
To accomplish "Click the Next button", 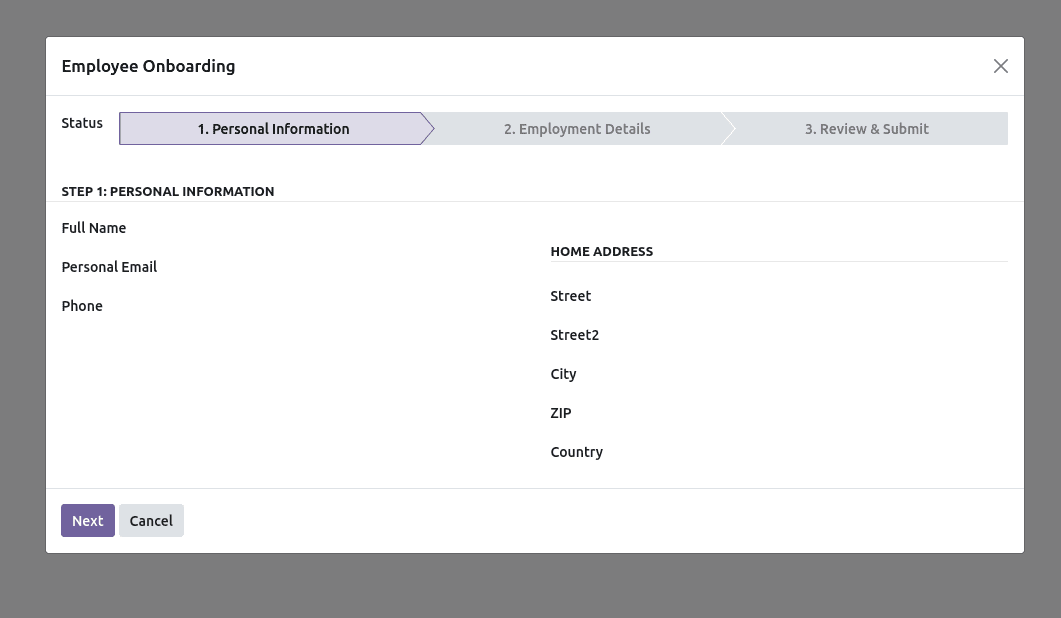I will 87,520.
